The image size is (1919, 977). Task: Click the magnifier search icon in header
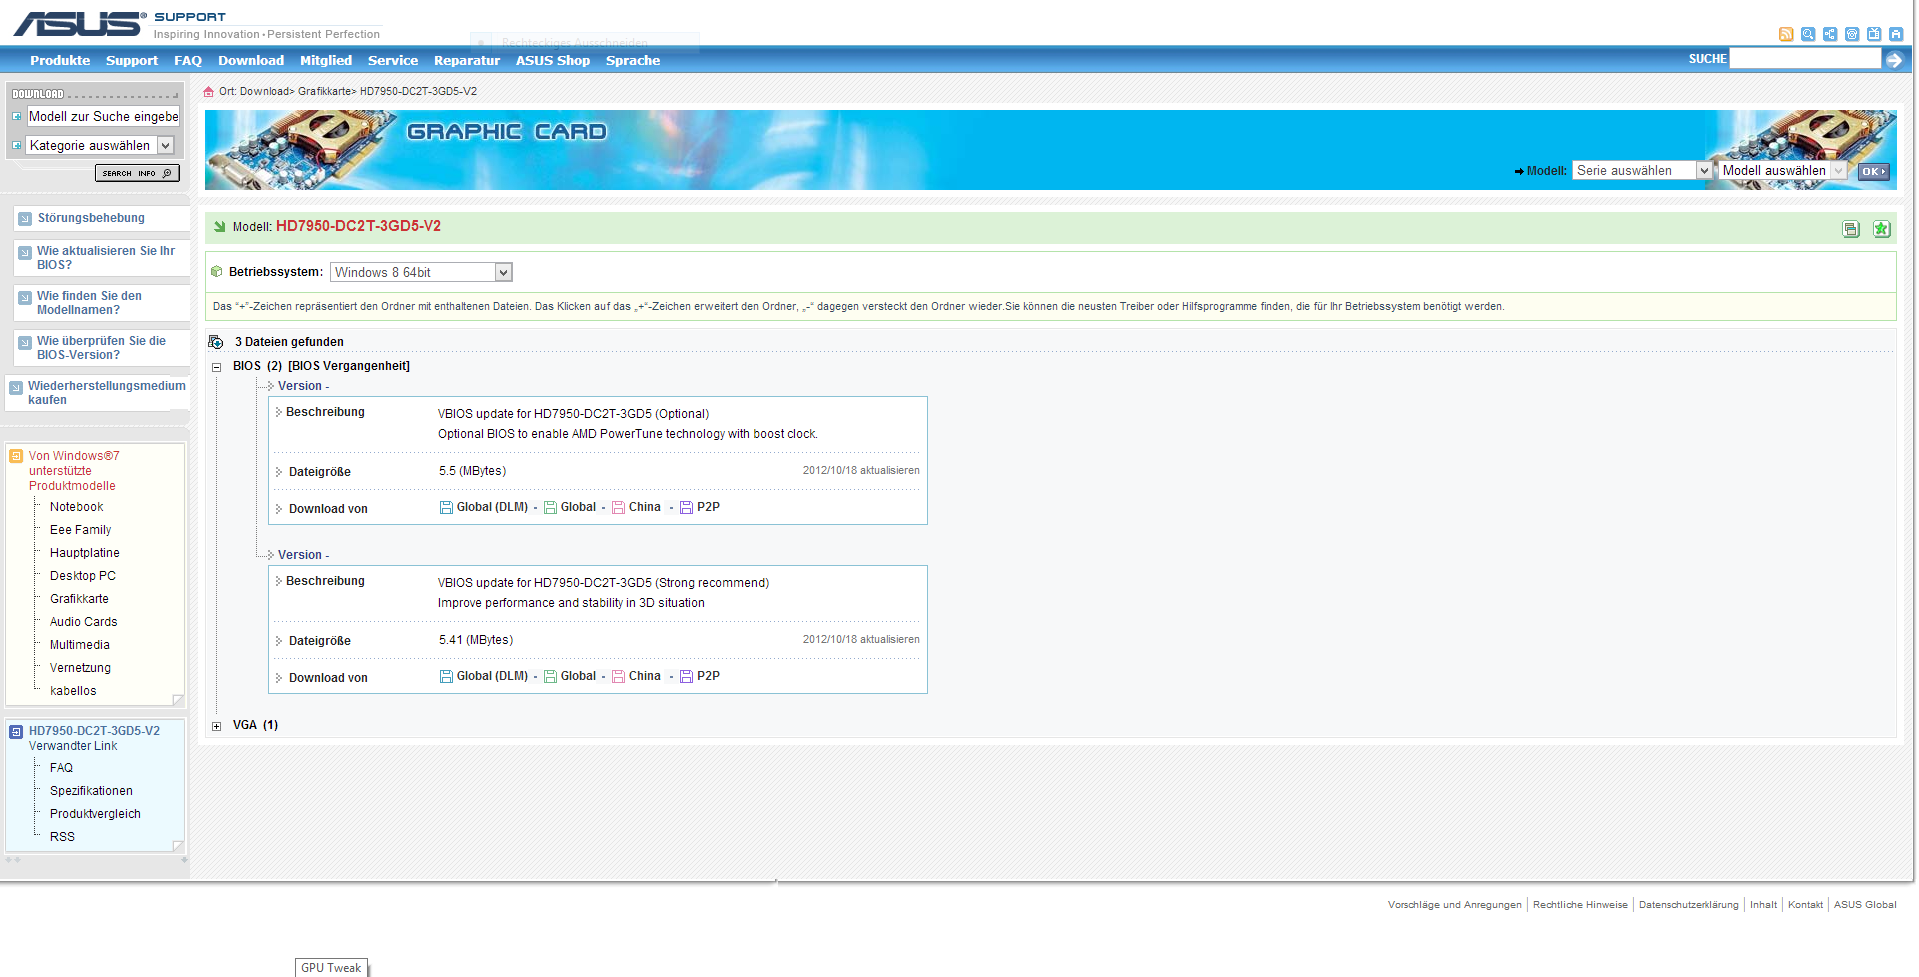(x=1808, y=34)
